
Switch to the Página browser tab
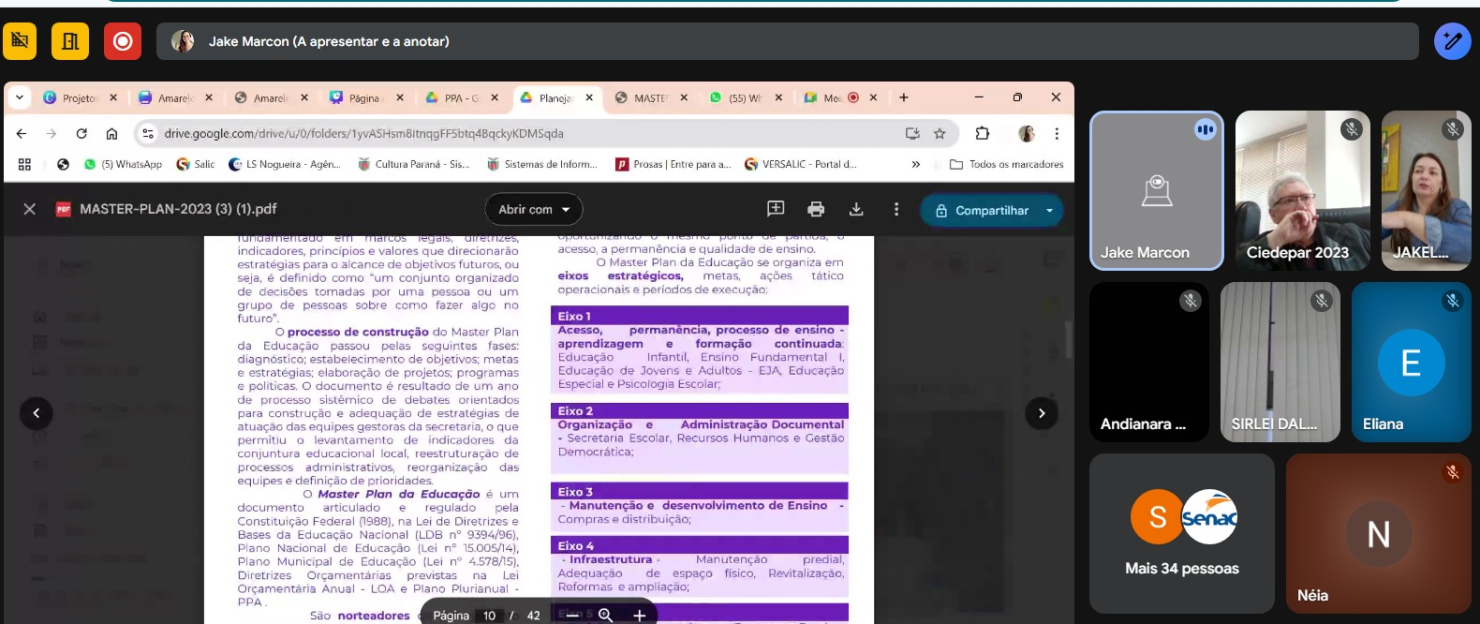coord(368,98)
